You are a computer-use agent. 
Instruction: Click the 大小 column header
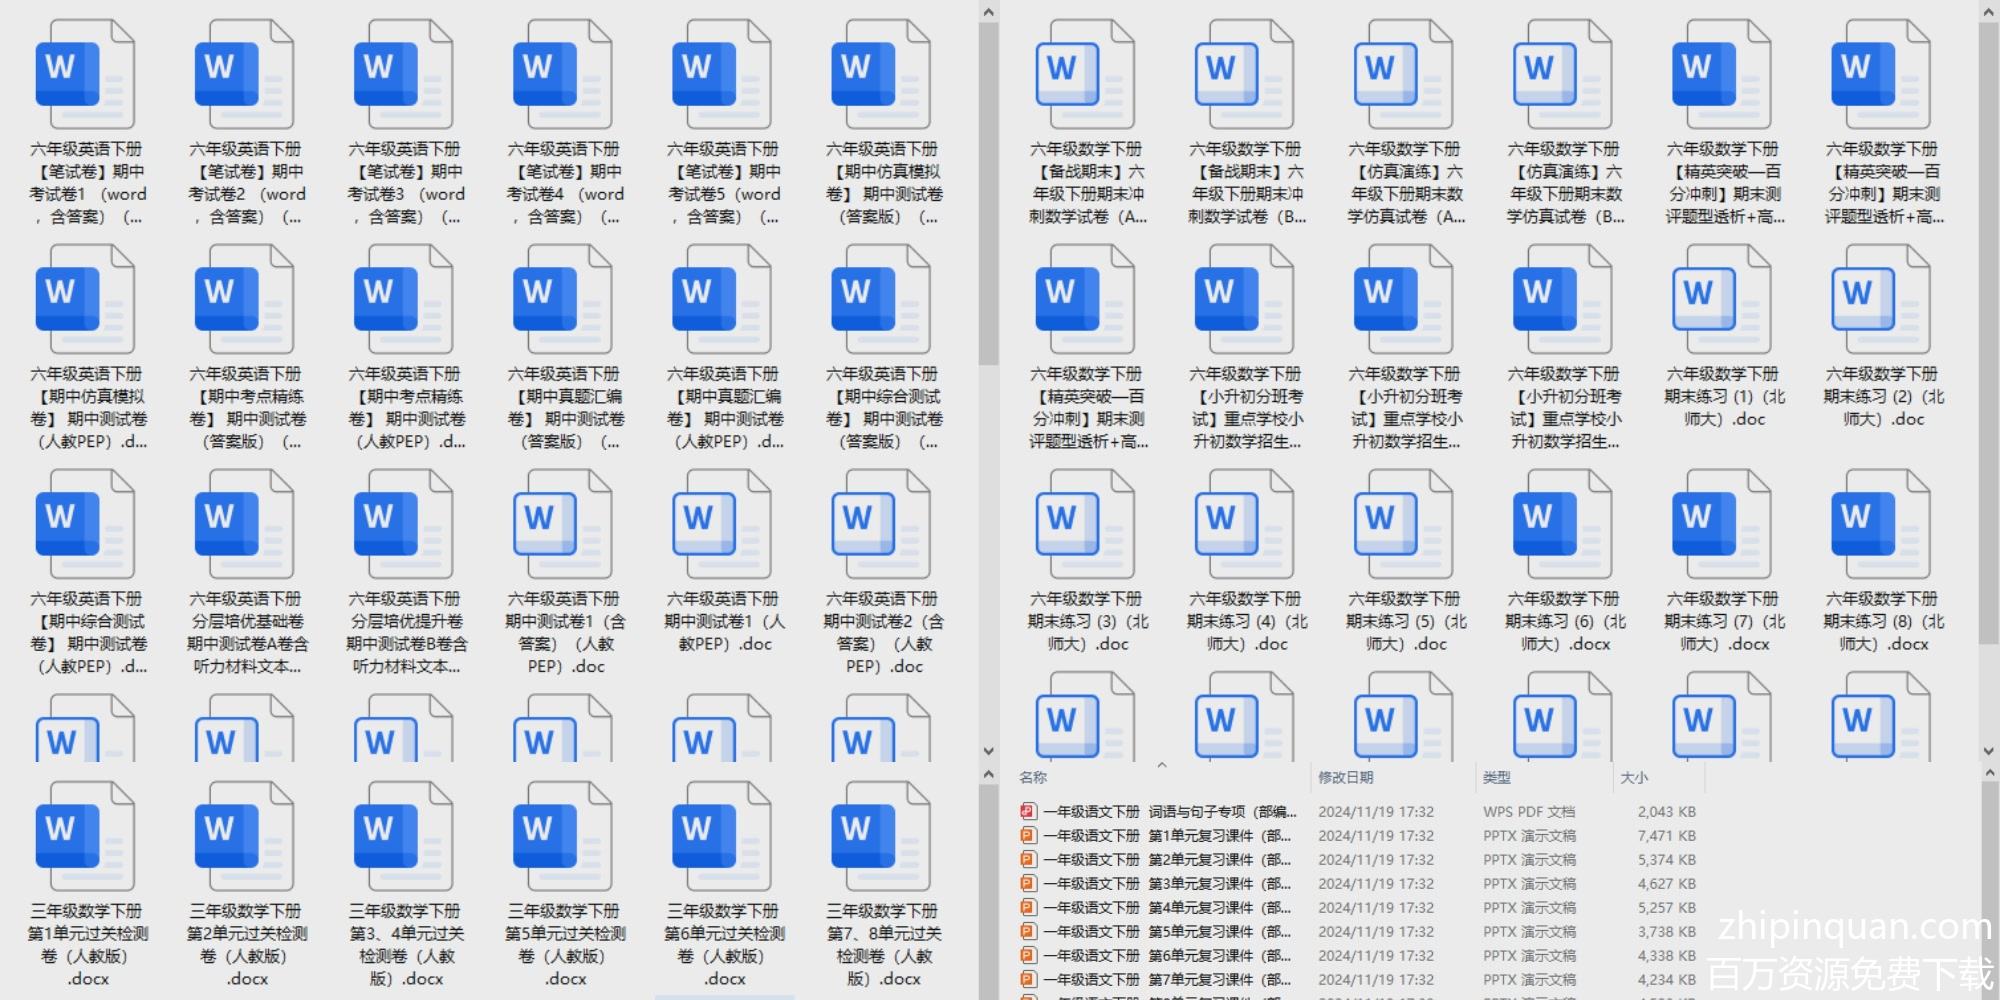tap(1633, 777)
